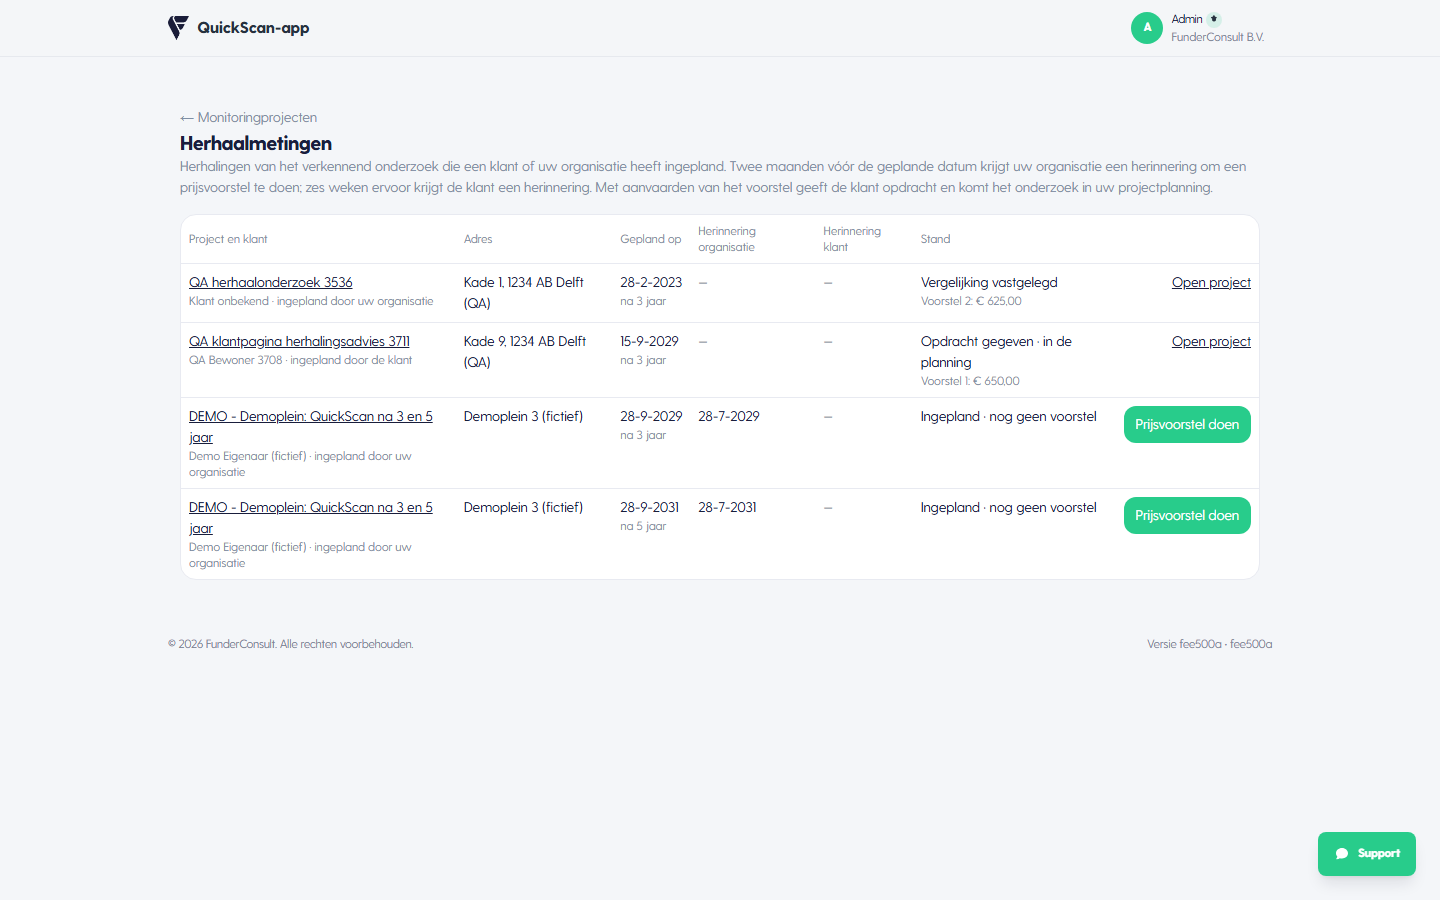This screenshot has height=900, width=1440.
Task: Click the Voorstel 1: € 650,00 amount
Action: click(970, 381)
